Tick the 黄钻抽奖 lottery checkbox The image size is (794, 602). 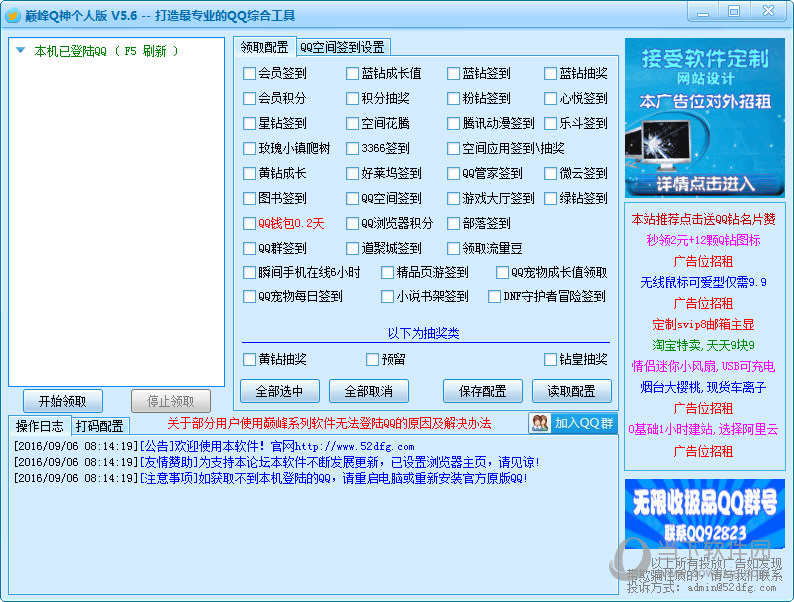(250, 359)
